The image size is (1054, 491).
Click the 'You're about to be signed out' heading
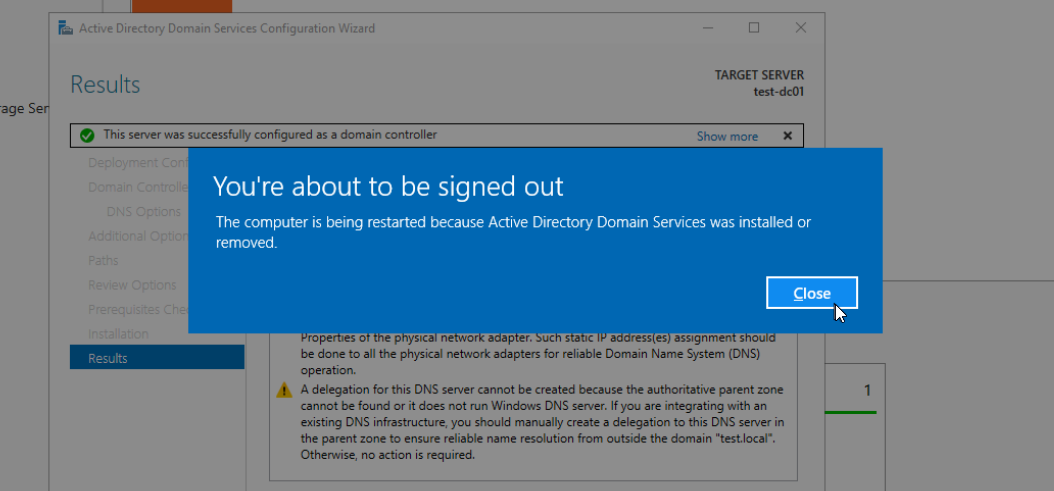(388, 186)
